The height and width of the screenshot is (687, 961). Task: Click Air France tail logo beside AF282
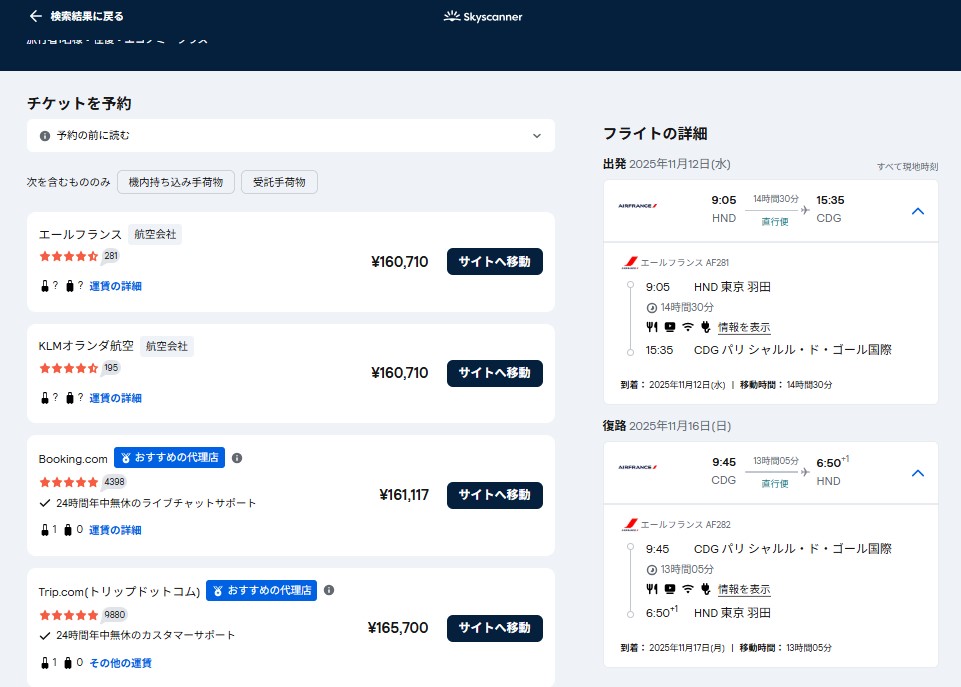[x=630, y=525]
